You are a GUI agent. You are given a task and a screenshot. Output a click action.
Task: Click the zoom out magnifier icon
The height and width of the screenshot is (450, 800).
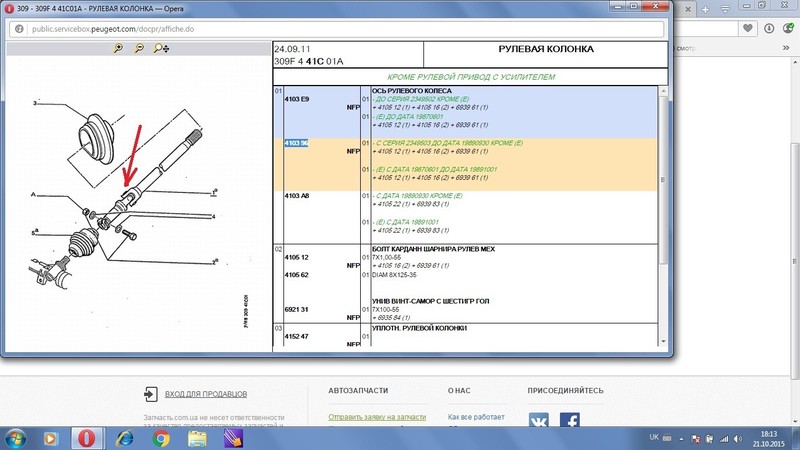(138, 48)
